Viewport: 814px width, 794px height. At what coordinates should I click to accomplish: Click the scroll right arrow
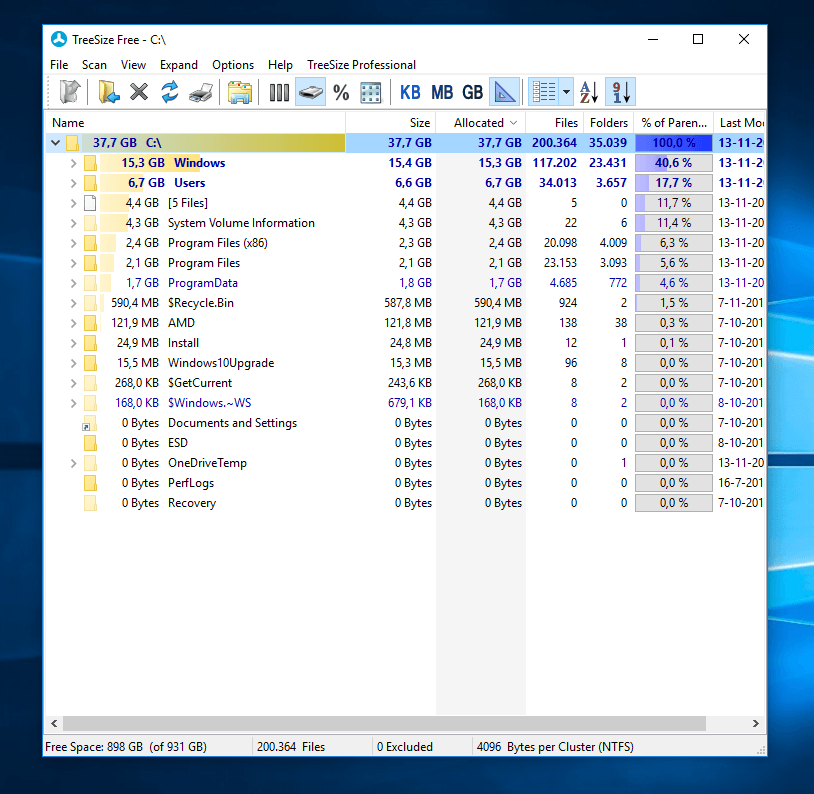pyautogui.click(x=755, y=723)
